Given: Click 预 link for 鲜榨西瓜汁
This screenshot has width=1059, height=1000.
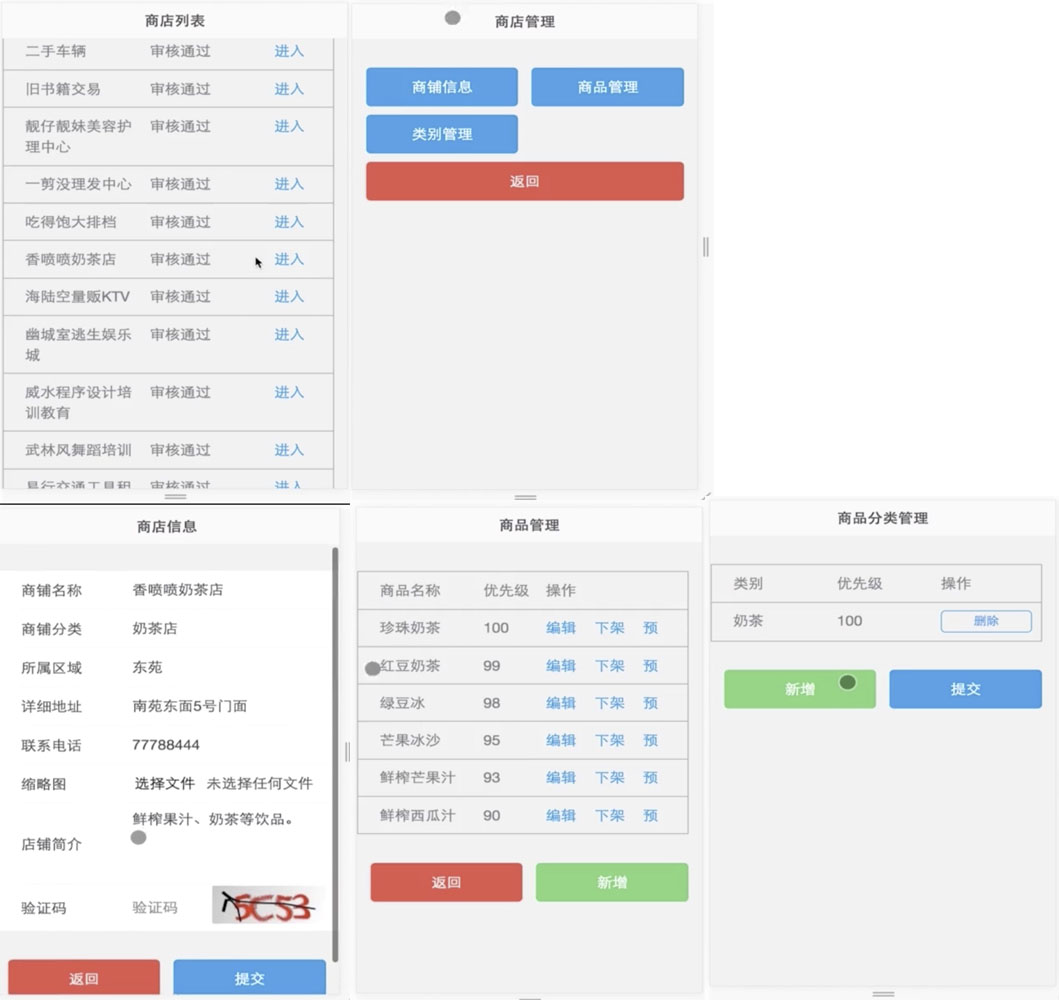Looking at the screenshot, I should [650, 816].
